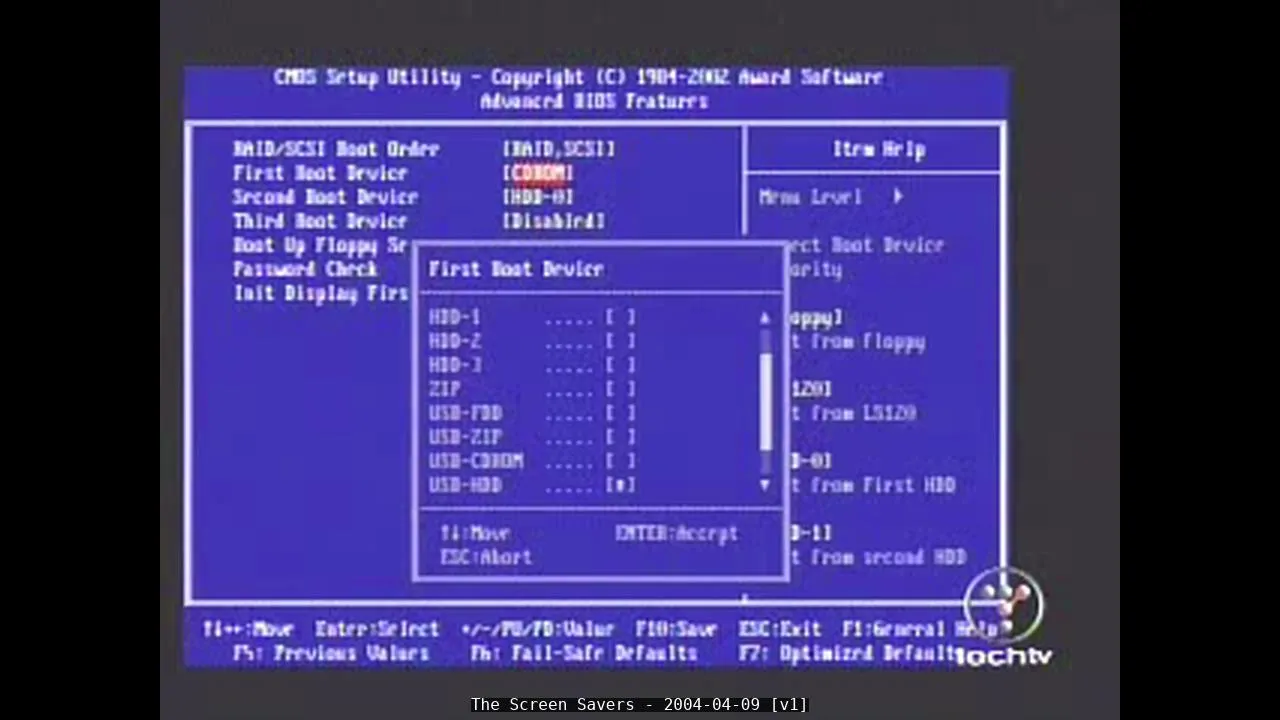Click the popup scrollbar up arrow
The width and height of the screenshot is (1280, 720).
click(x=765, y=318)
